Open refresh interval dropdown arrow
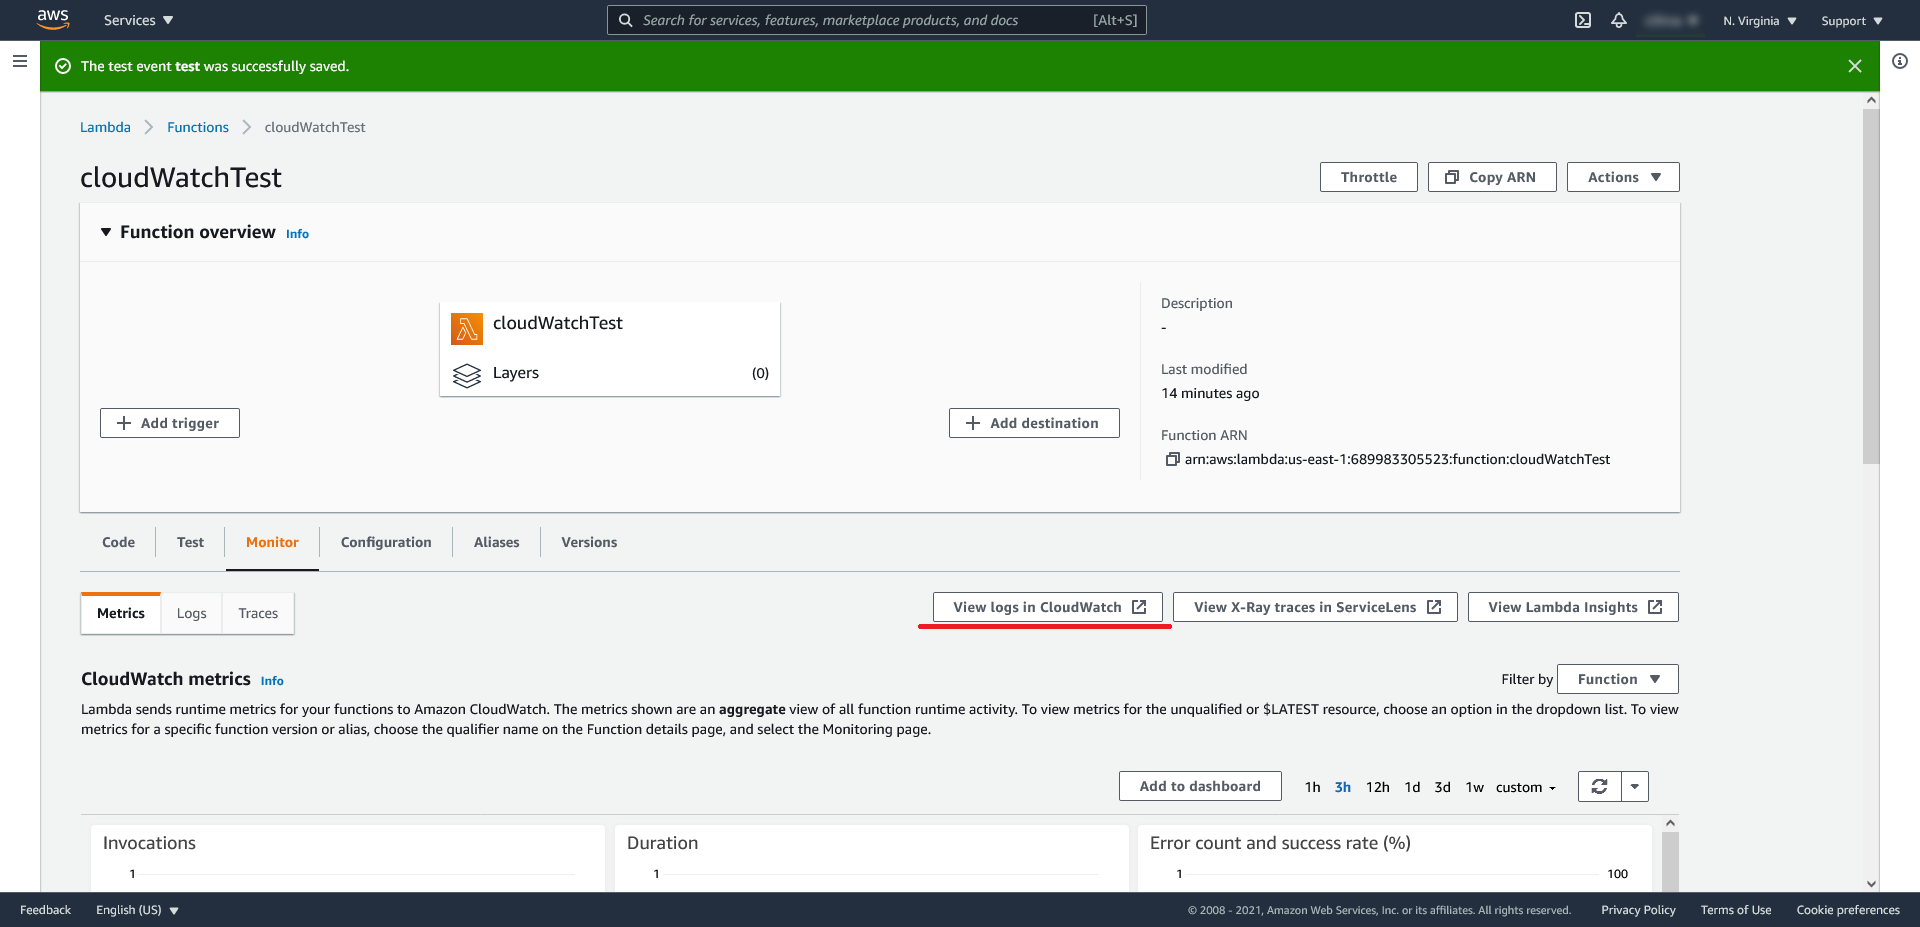Viewport: 1920px width, 927px height. click(1635, 787)
